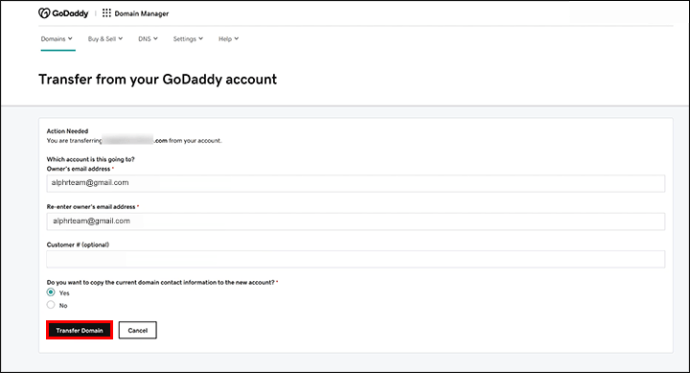Open the Settings menu
The height and width of the screenshot is (373, 690).
coord(188,39)
